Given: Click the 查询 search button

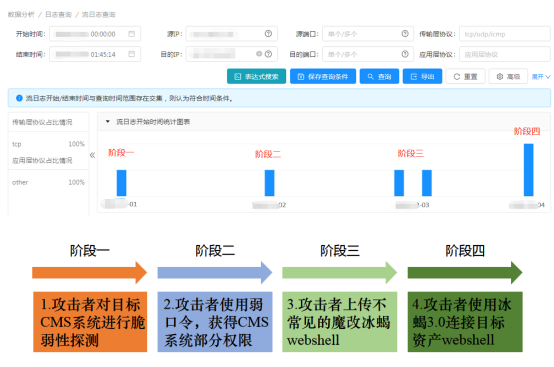Looking at the screenshot, I should [x=379, y=76].
